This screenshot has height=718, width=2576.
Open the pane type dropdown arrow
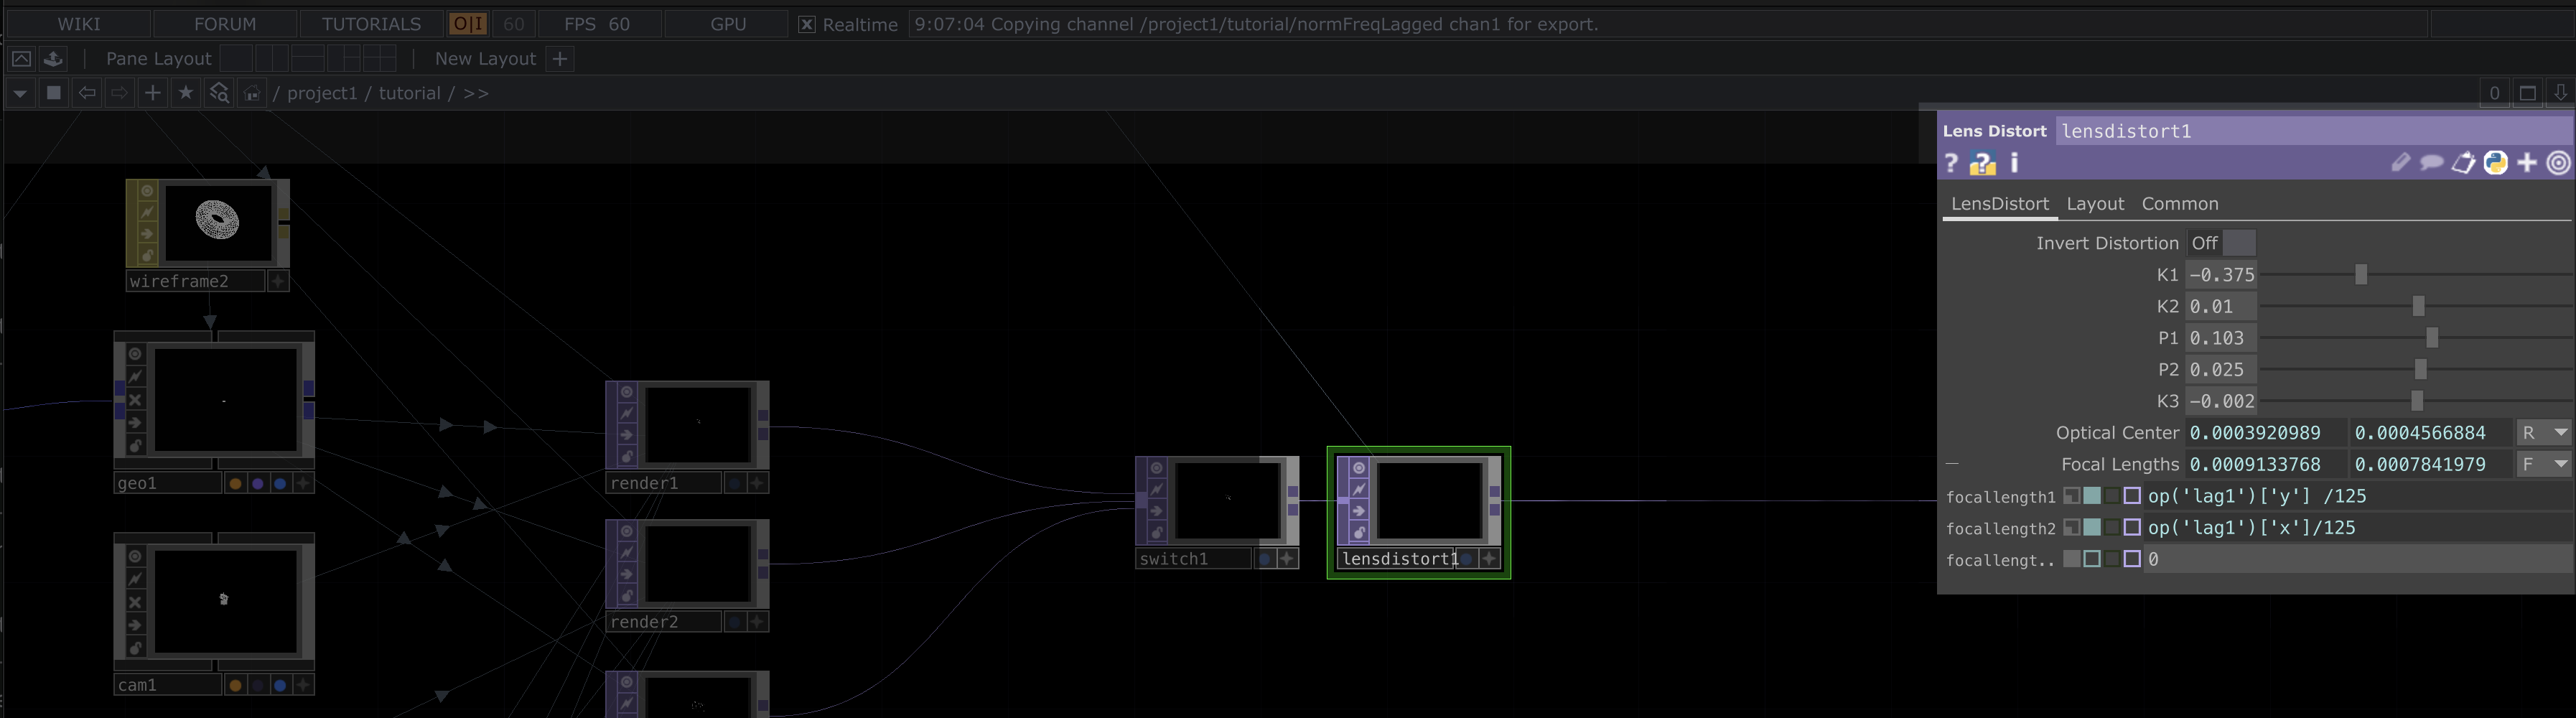[19, 93]
